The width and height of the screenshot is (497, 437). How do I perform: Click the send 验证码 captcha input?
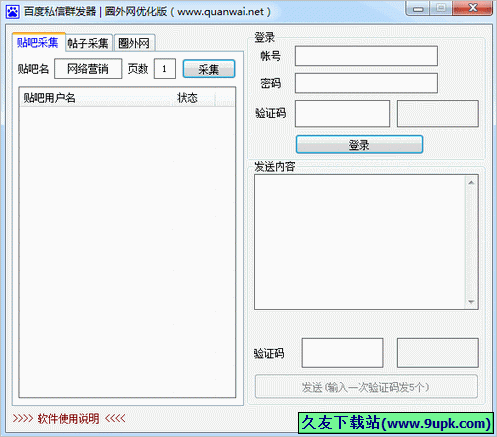(342, 353)
